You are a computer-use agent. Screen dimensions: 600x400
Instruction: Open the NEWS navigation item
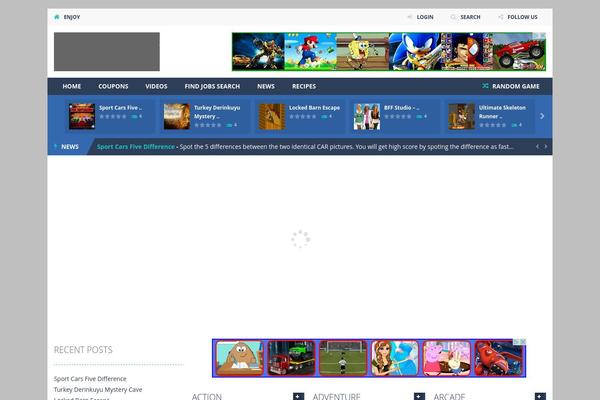pyautogui.click(x=266, y=87)
